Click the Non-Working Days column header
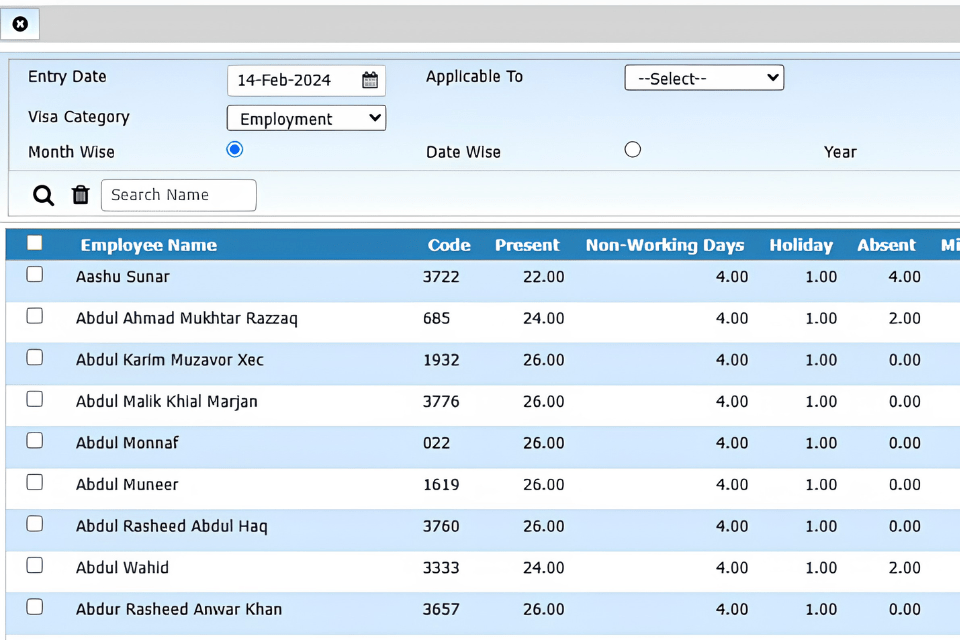The image size is (960, 640). (x=665, y=245)
